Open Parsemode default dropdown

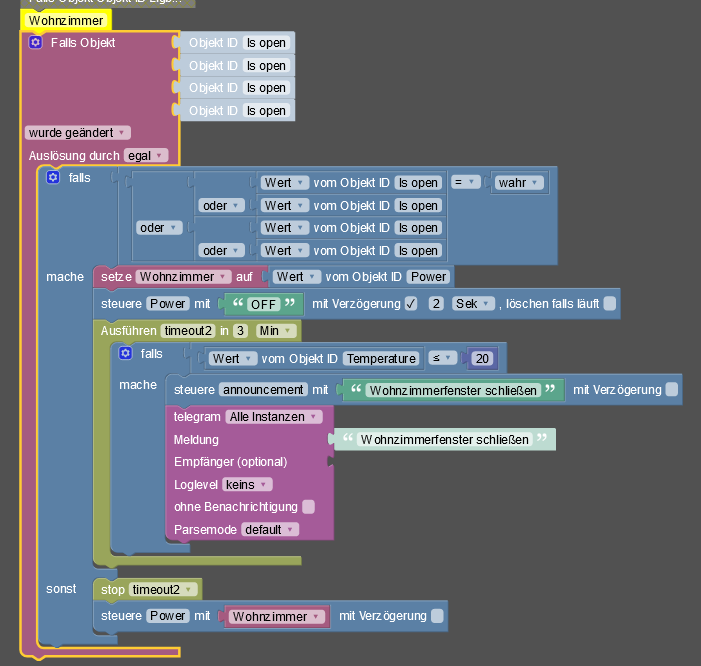270,530
